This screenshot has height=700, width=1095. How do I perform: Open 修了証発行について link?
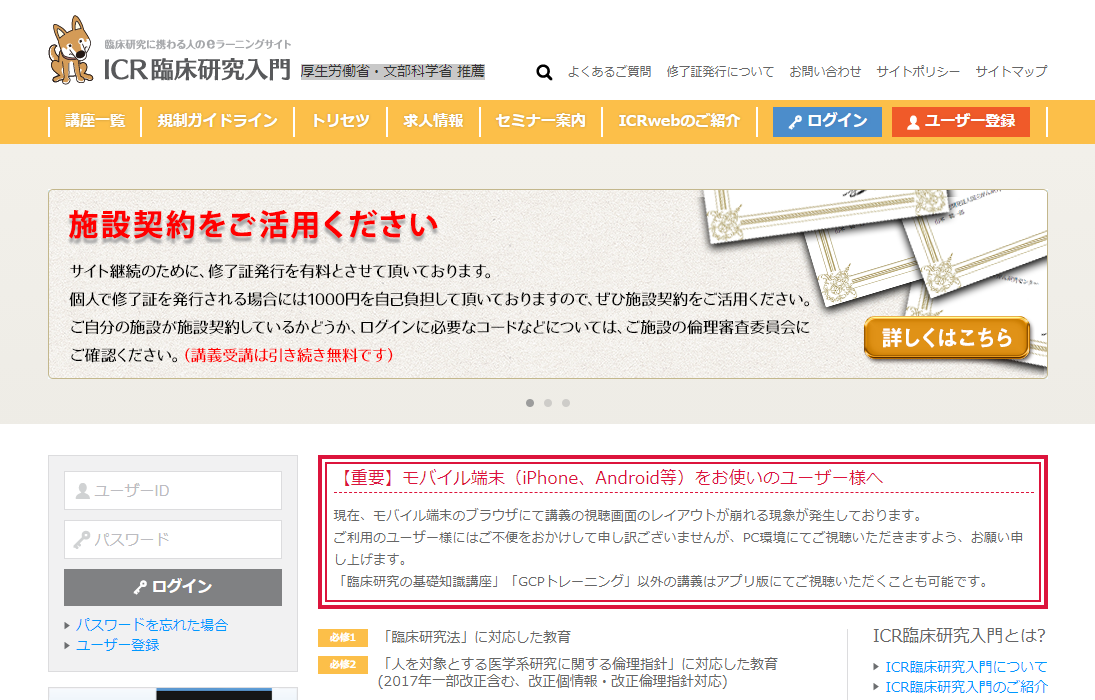point(720,71)
